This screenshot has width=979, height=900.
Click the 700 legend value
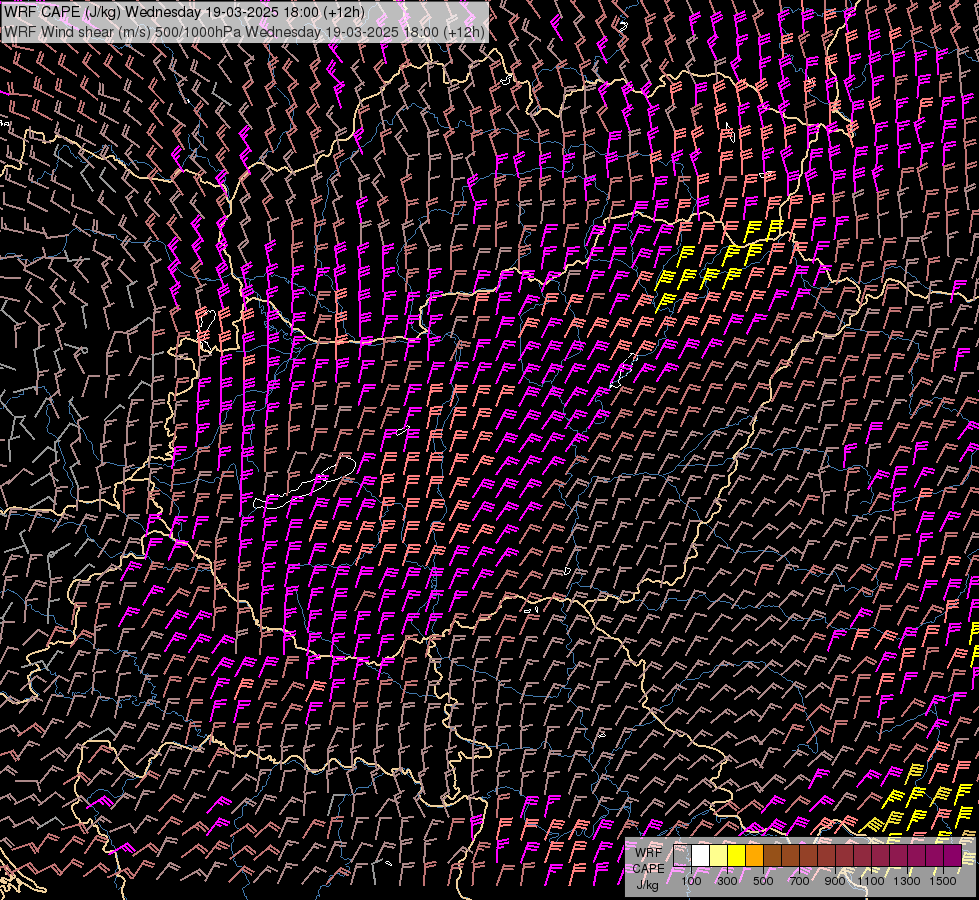(x=799, y=881)
